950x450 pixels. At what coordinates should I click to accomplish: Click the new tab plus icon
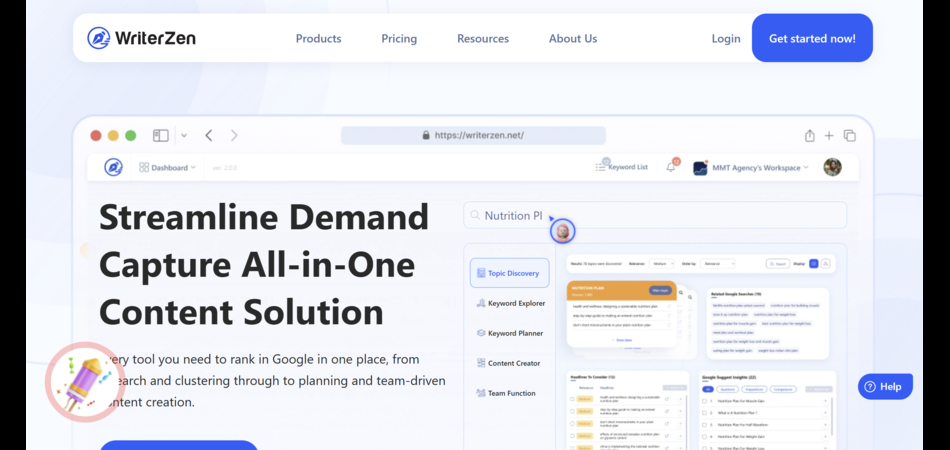click(829, 136)
